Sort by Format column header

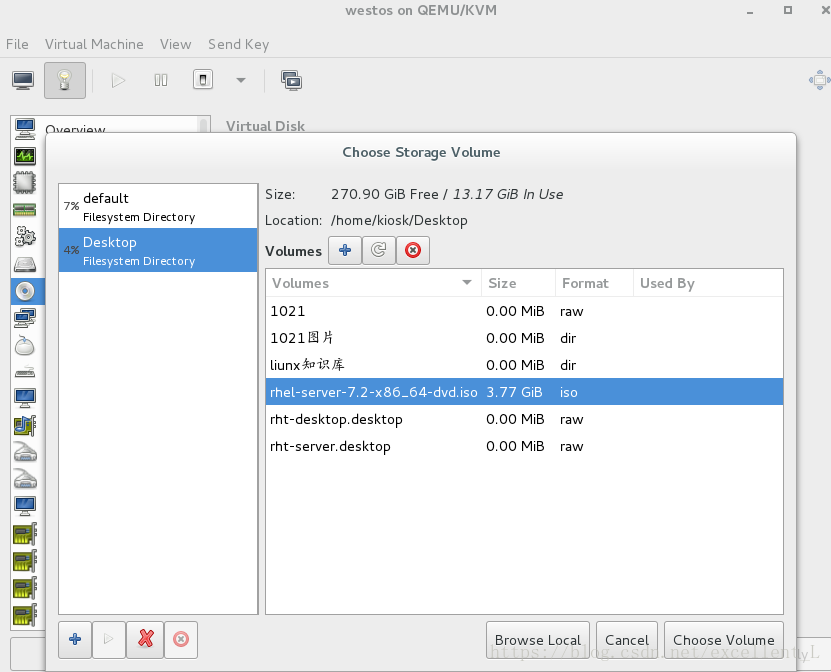click(594, 283)
